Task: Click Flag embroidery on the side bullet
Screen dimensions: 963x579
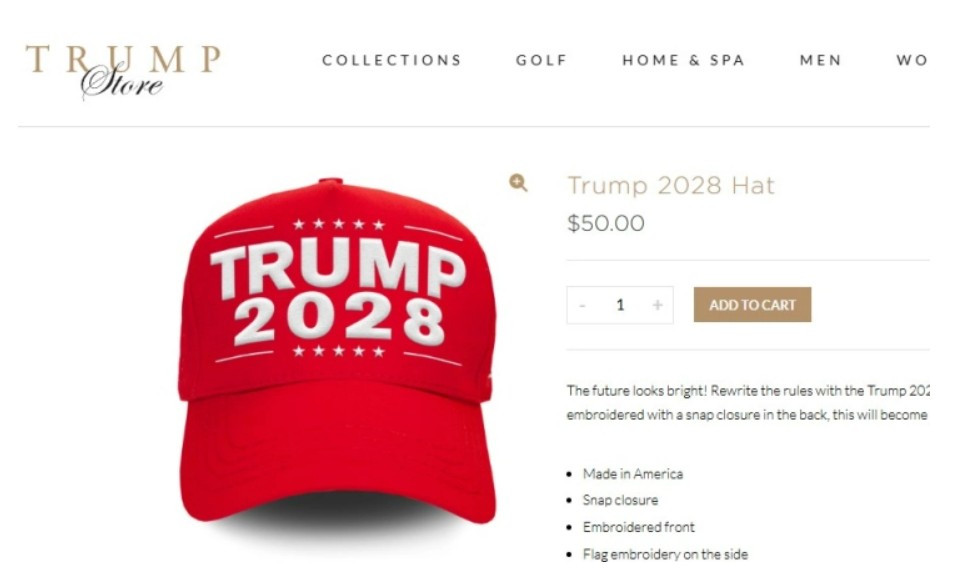Action: tap(665, 554)
